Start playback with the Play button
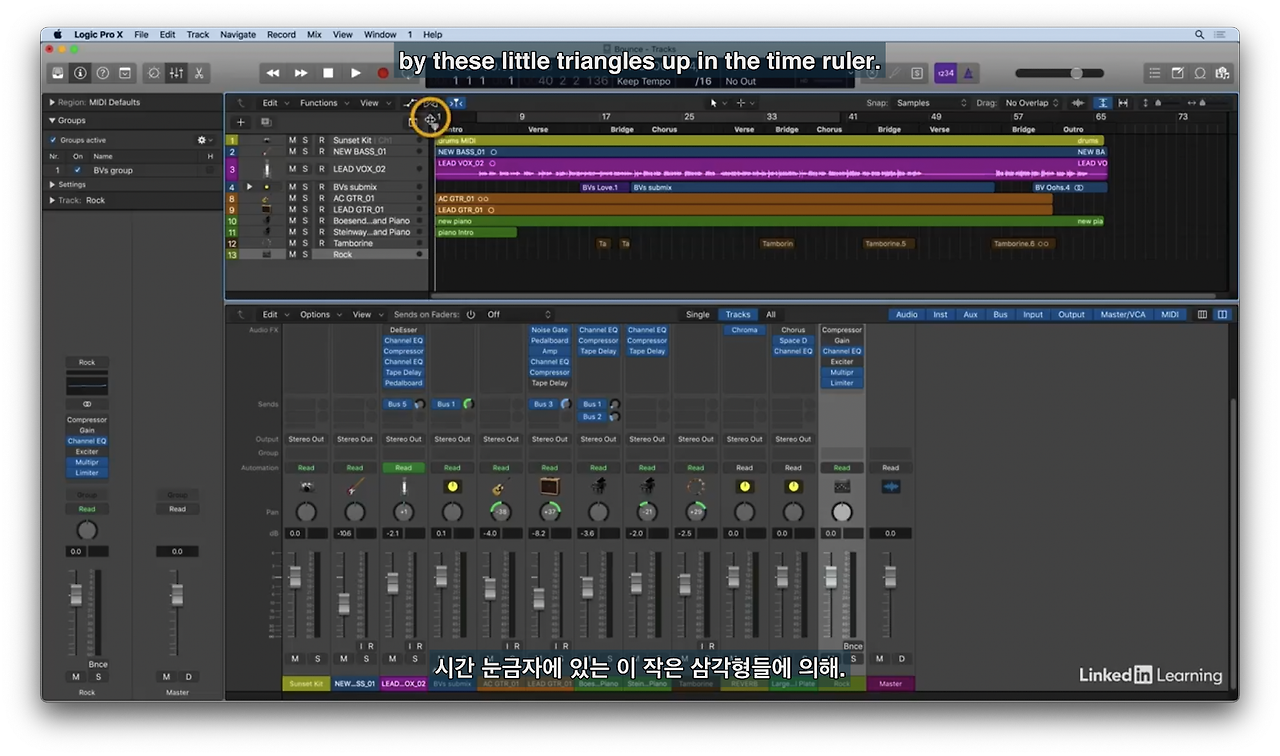The width and height of the screenshot is (1280, 756). point(355,73)
